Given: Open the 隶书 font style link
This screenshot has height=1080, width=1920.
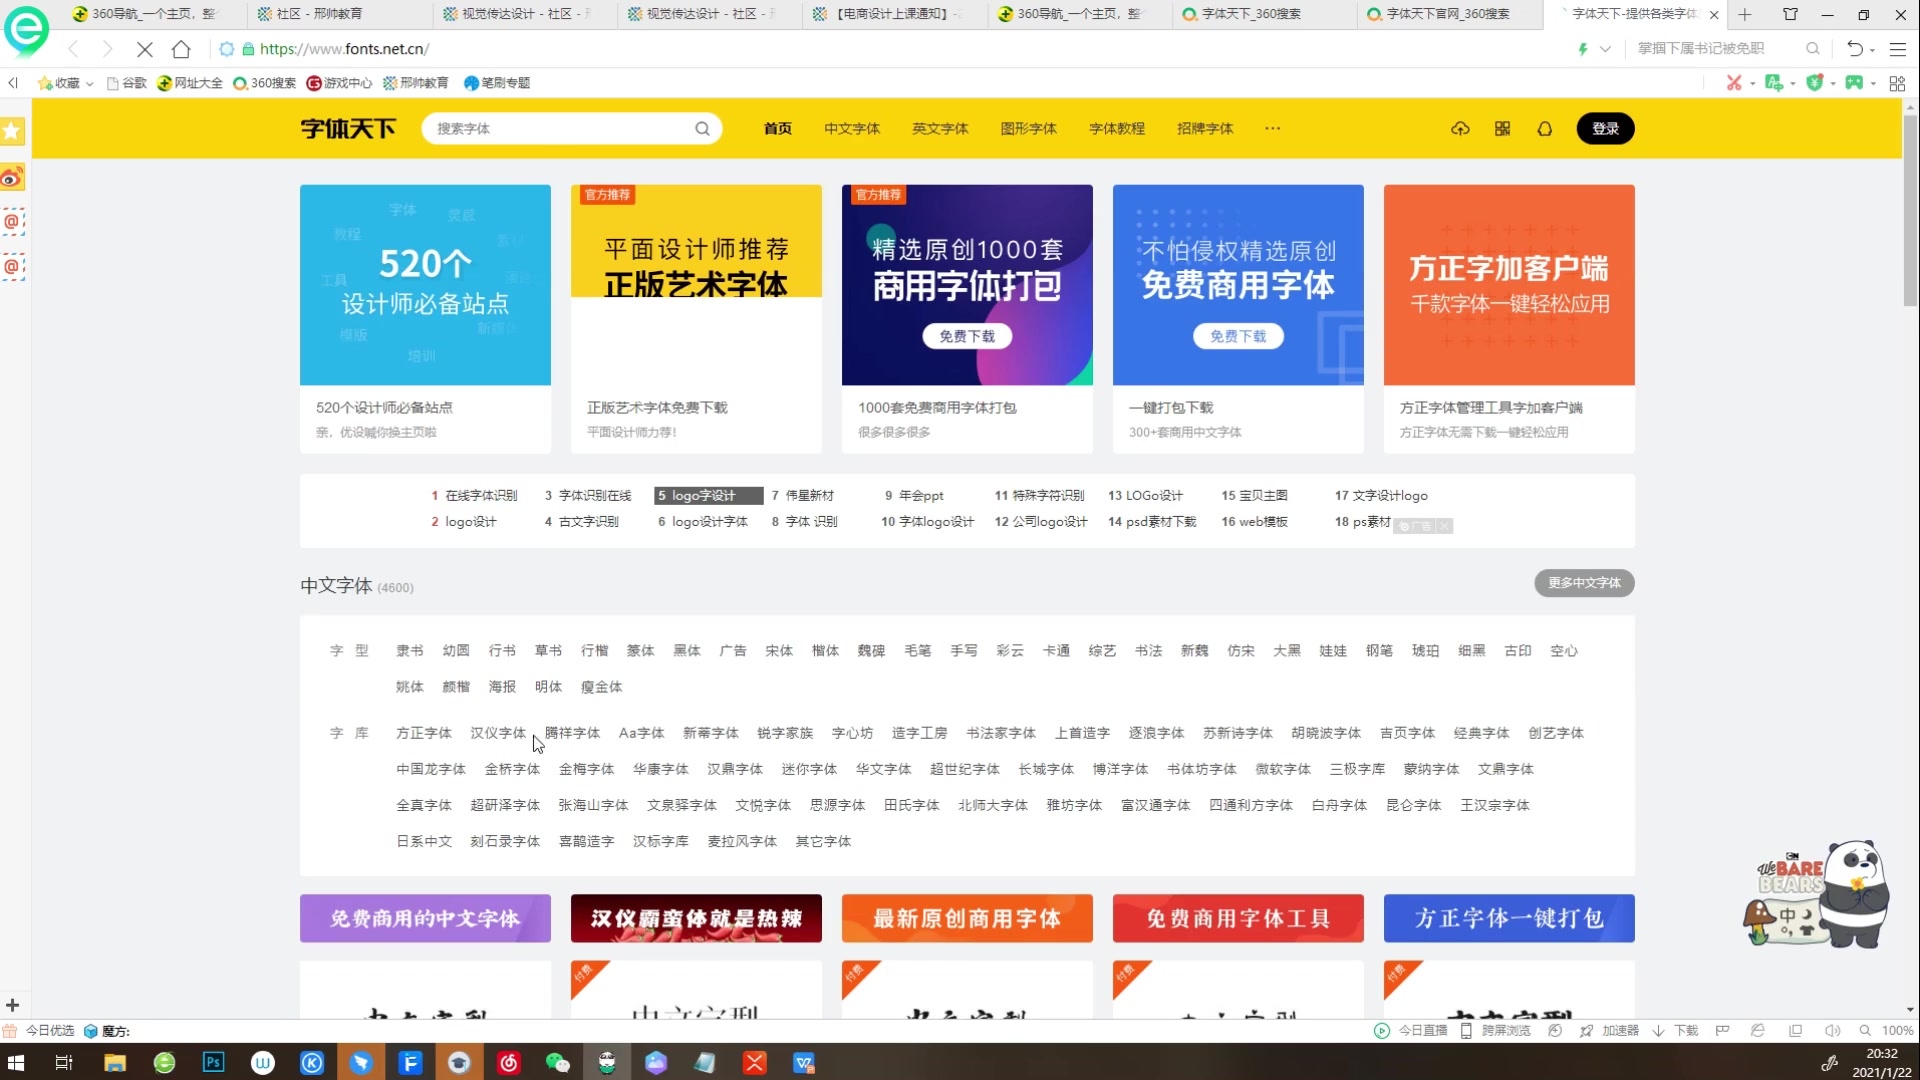Looking at the screenshot, I should [410, 651].
